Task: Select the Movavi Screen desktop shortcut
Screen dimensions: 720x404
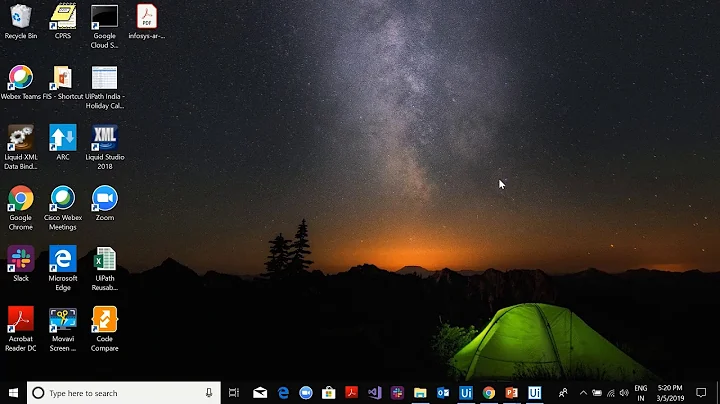Action: [63, 329]
